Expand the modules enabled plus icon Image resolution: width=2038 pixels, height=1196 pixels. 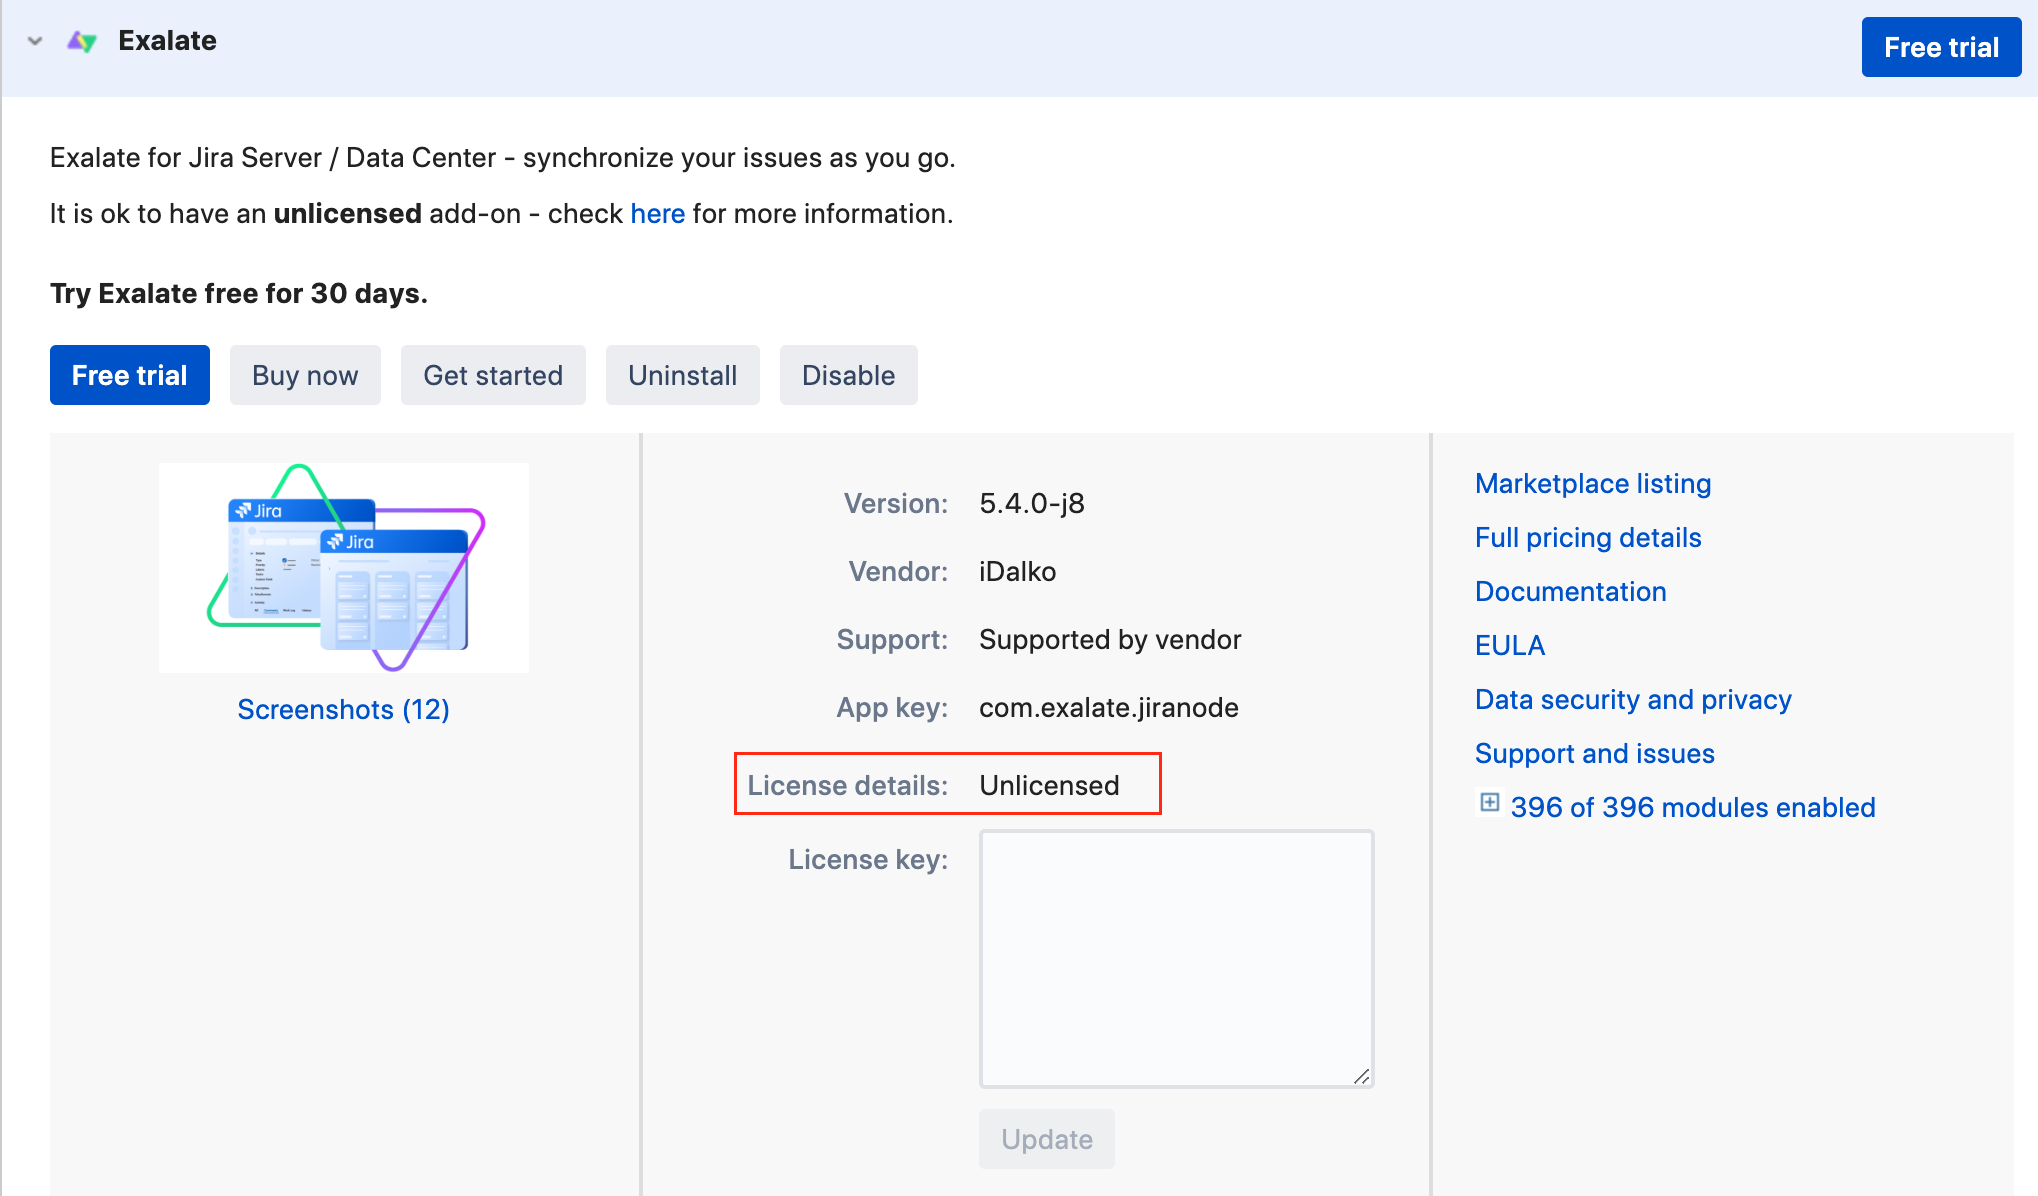(1489, 803)
